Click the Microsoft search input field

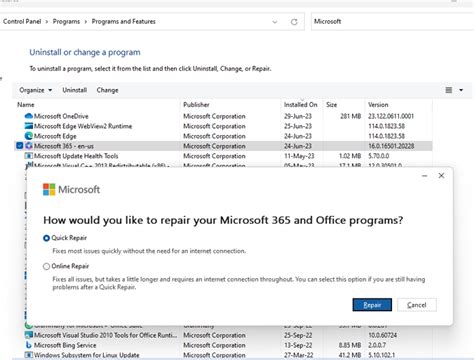[x=392, y=22]
